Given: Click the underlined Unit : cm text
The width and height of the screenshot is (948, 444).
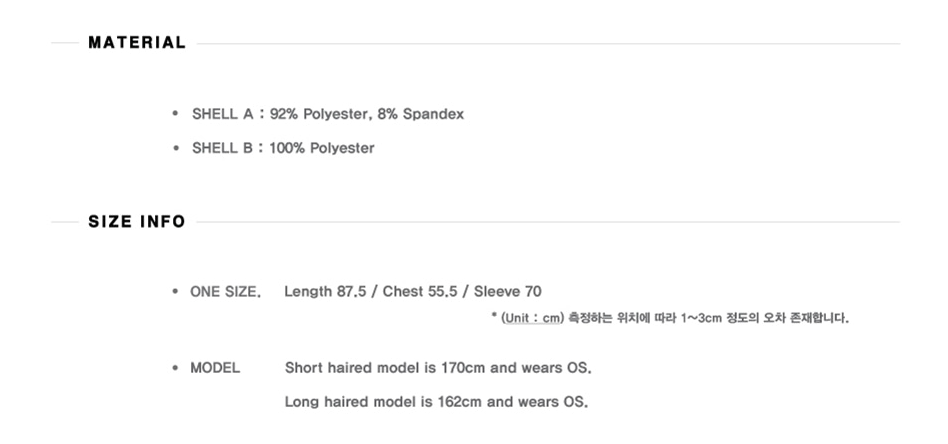Looking at the screenshot, I should click(532, 319).
